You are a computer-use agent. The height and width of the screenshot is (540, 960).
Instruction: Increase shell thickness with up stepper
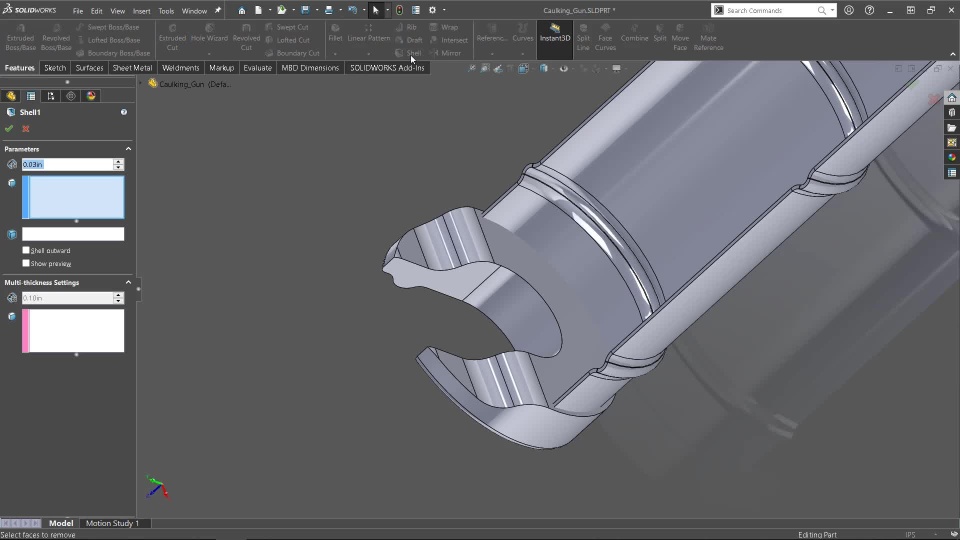[118, 161]
